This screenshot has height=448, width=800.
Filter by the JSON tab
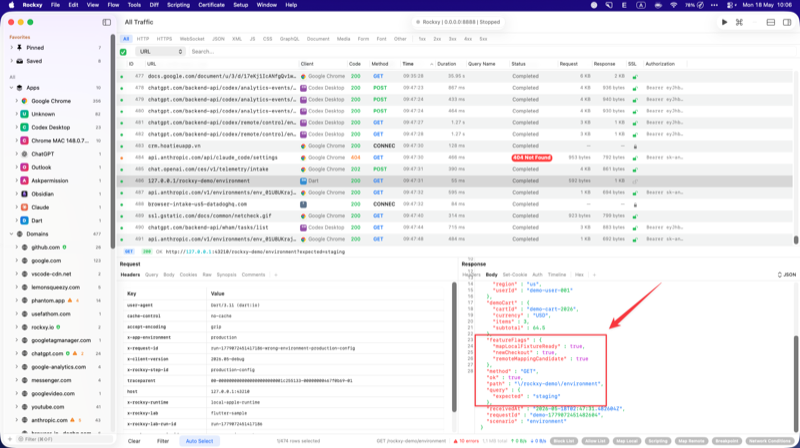pos(218,39)
